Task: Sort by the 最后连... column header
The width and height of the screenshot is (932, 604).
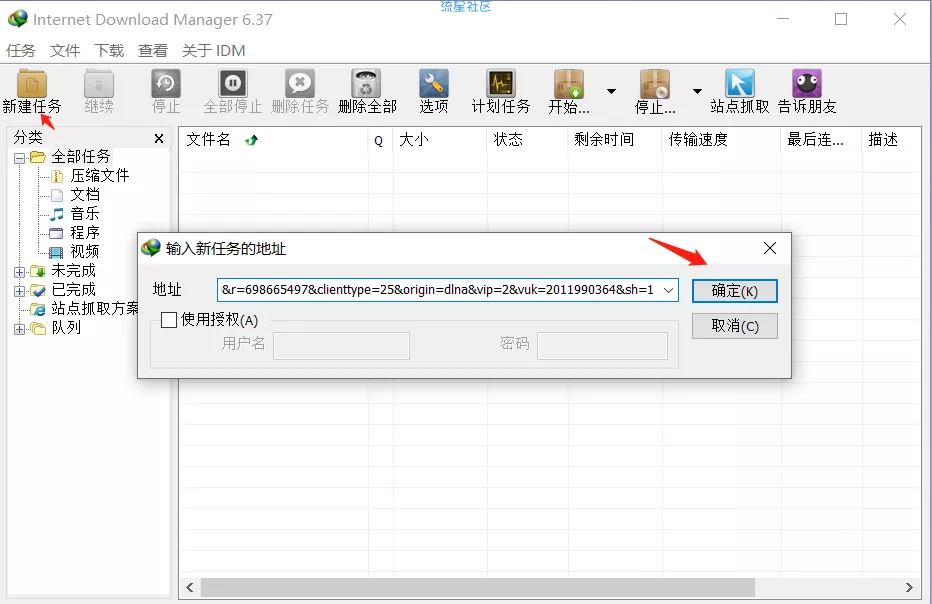Action: pos(821,140)
